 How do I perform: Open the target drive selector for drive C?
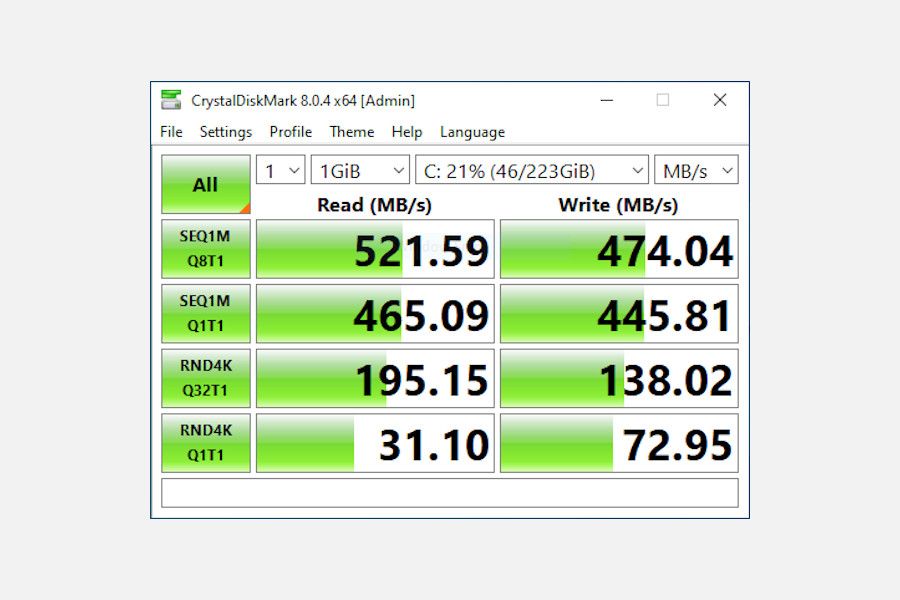533,170
